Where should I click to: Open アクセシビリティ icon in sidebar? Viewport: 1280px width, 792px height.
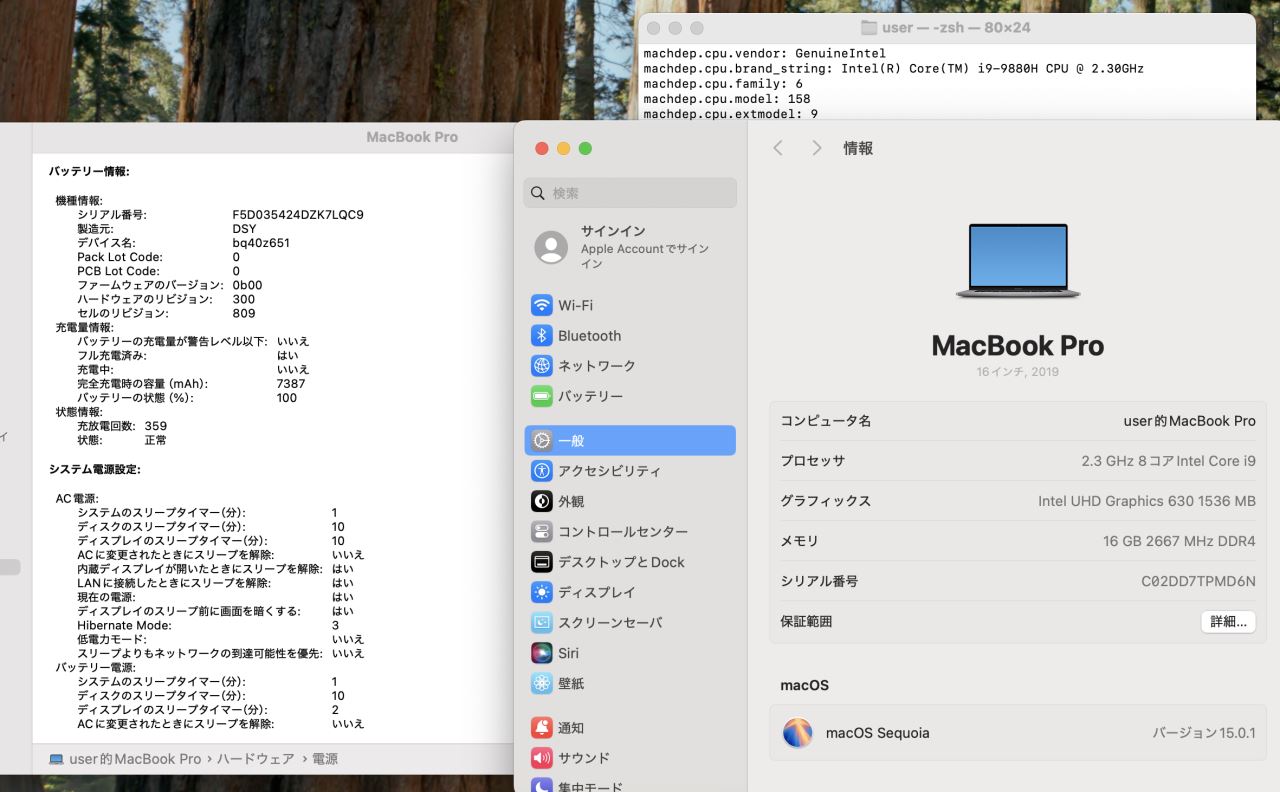pos(541,471)
